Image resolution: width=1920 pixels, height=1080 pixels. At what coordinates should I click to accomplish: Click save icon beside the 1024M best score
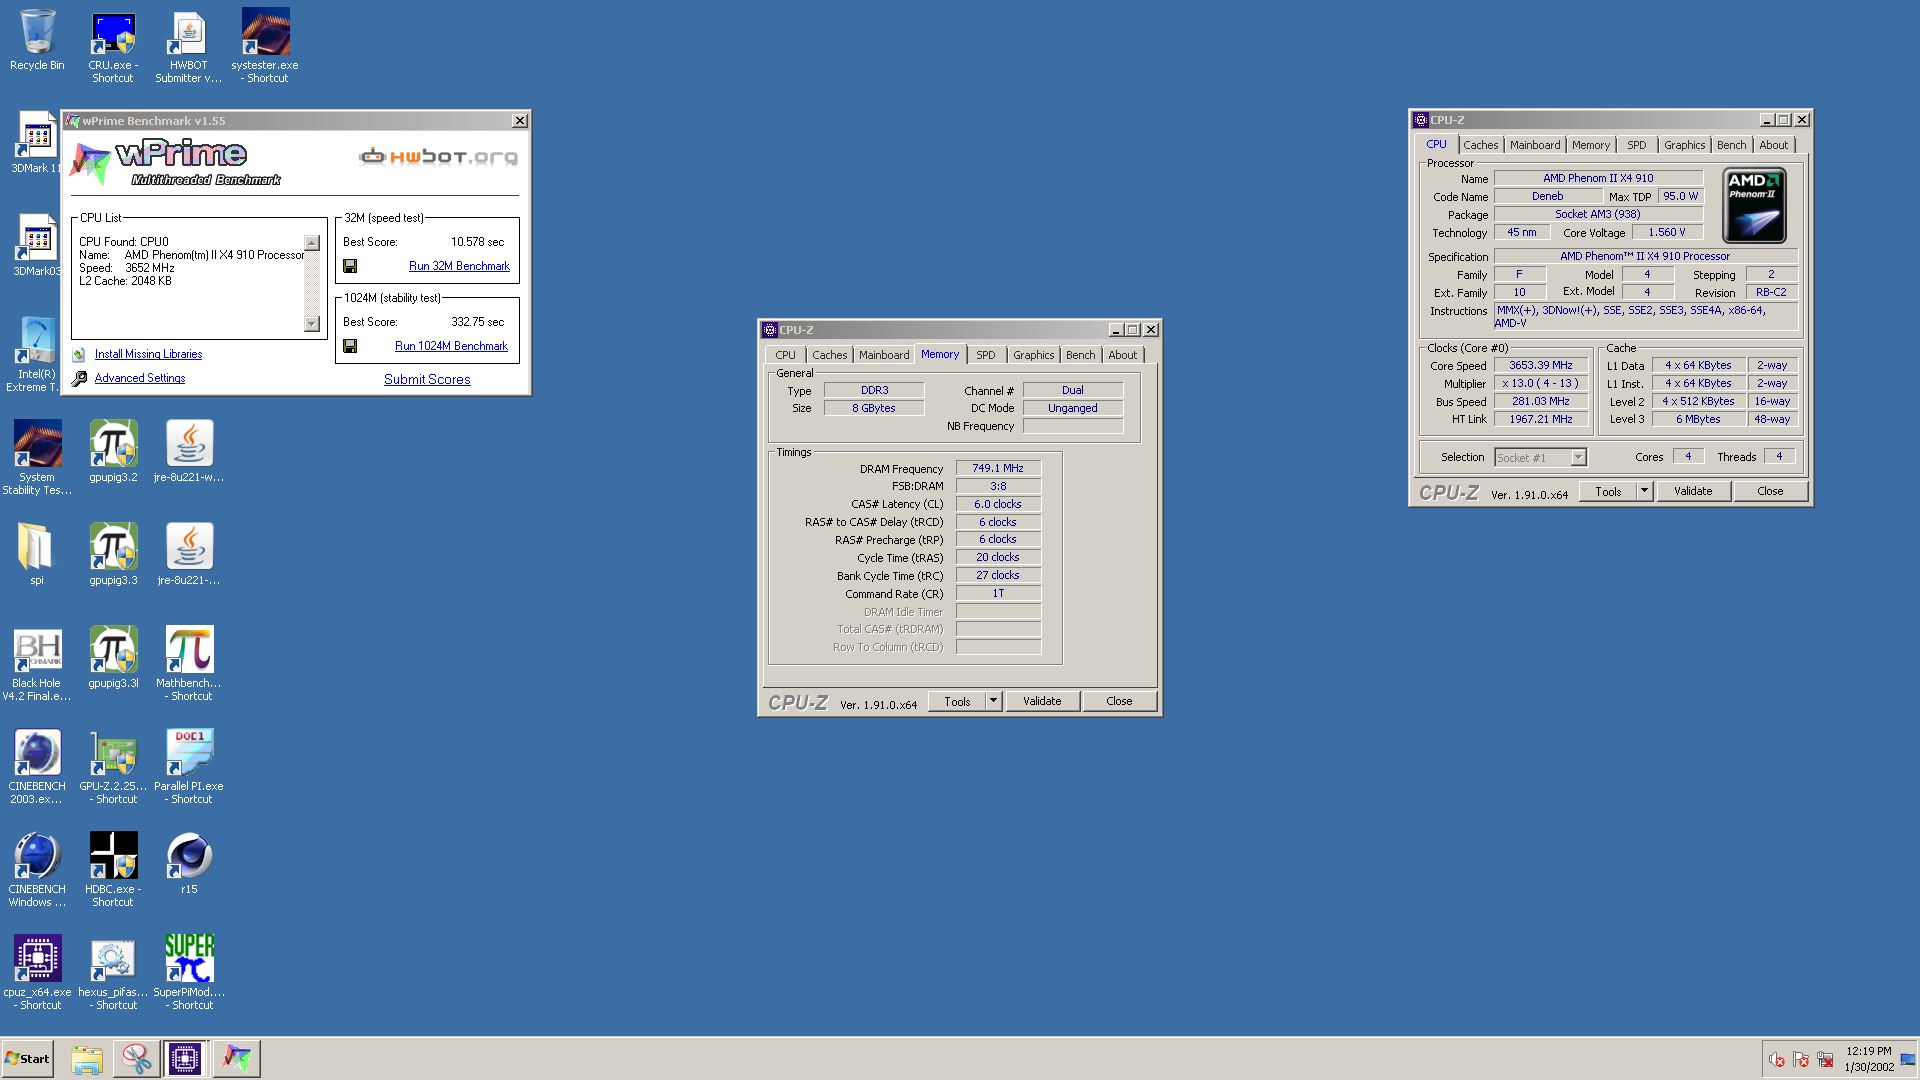pyautogui.click(x=350, y=346)
